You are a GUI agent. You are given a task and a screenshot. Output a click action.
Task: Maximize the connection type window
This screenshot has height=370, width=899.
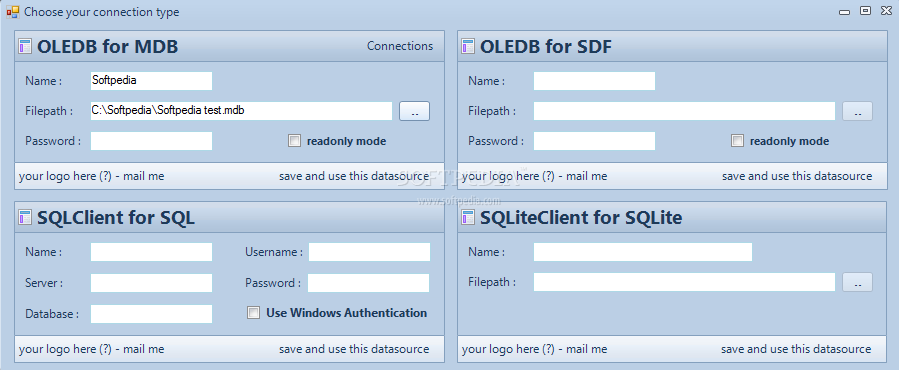pos(865,10)
